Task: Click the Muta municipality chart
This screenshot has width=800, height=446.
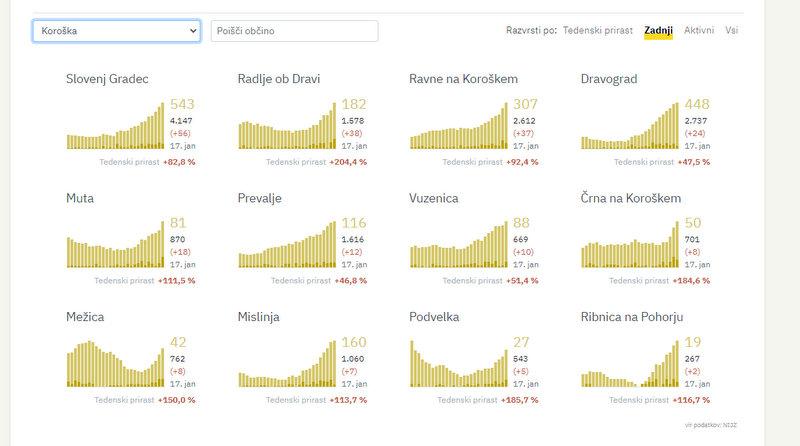Action: tap(115, 247)
